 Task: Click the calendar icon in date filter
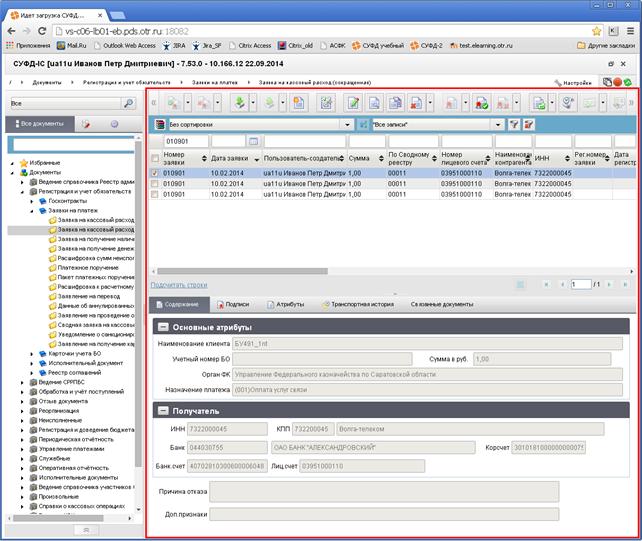click(253, 141)
